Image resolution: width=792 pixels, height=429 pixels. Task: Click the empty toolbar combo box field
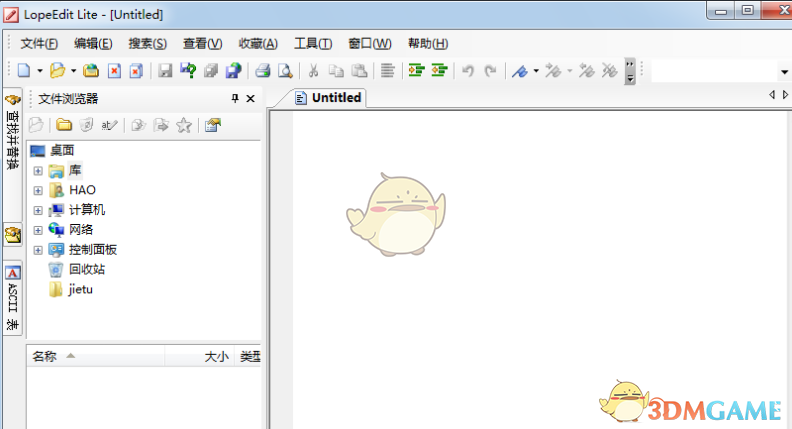click(714, 71)
